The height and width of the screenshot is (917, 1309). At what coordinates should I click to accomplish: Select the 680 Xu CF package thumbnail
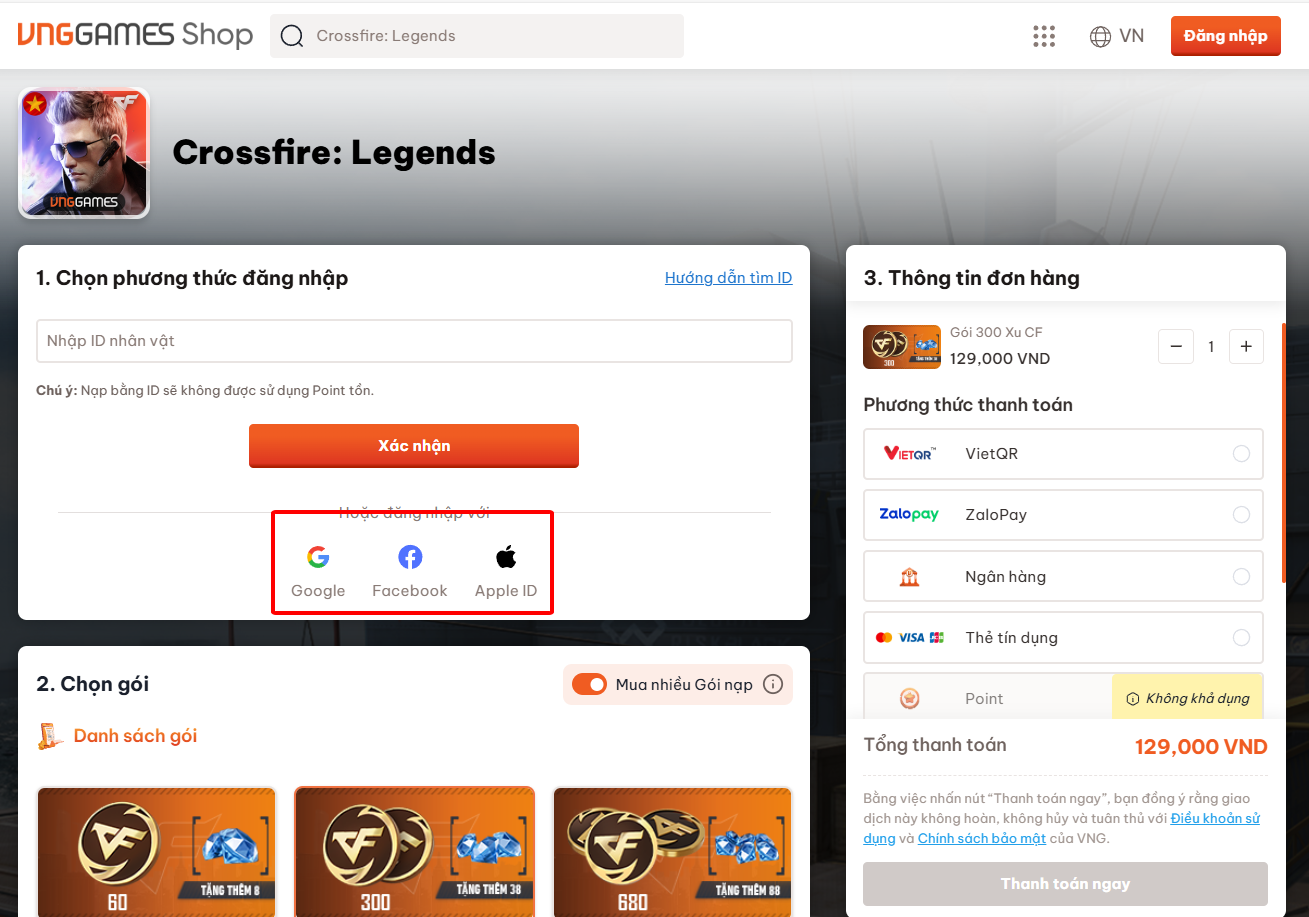673,851
